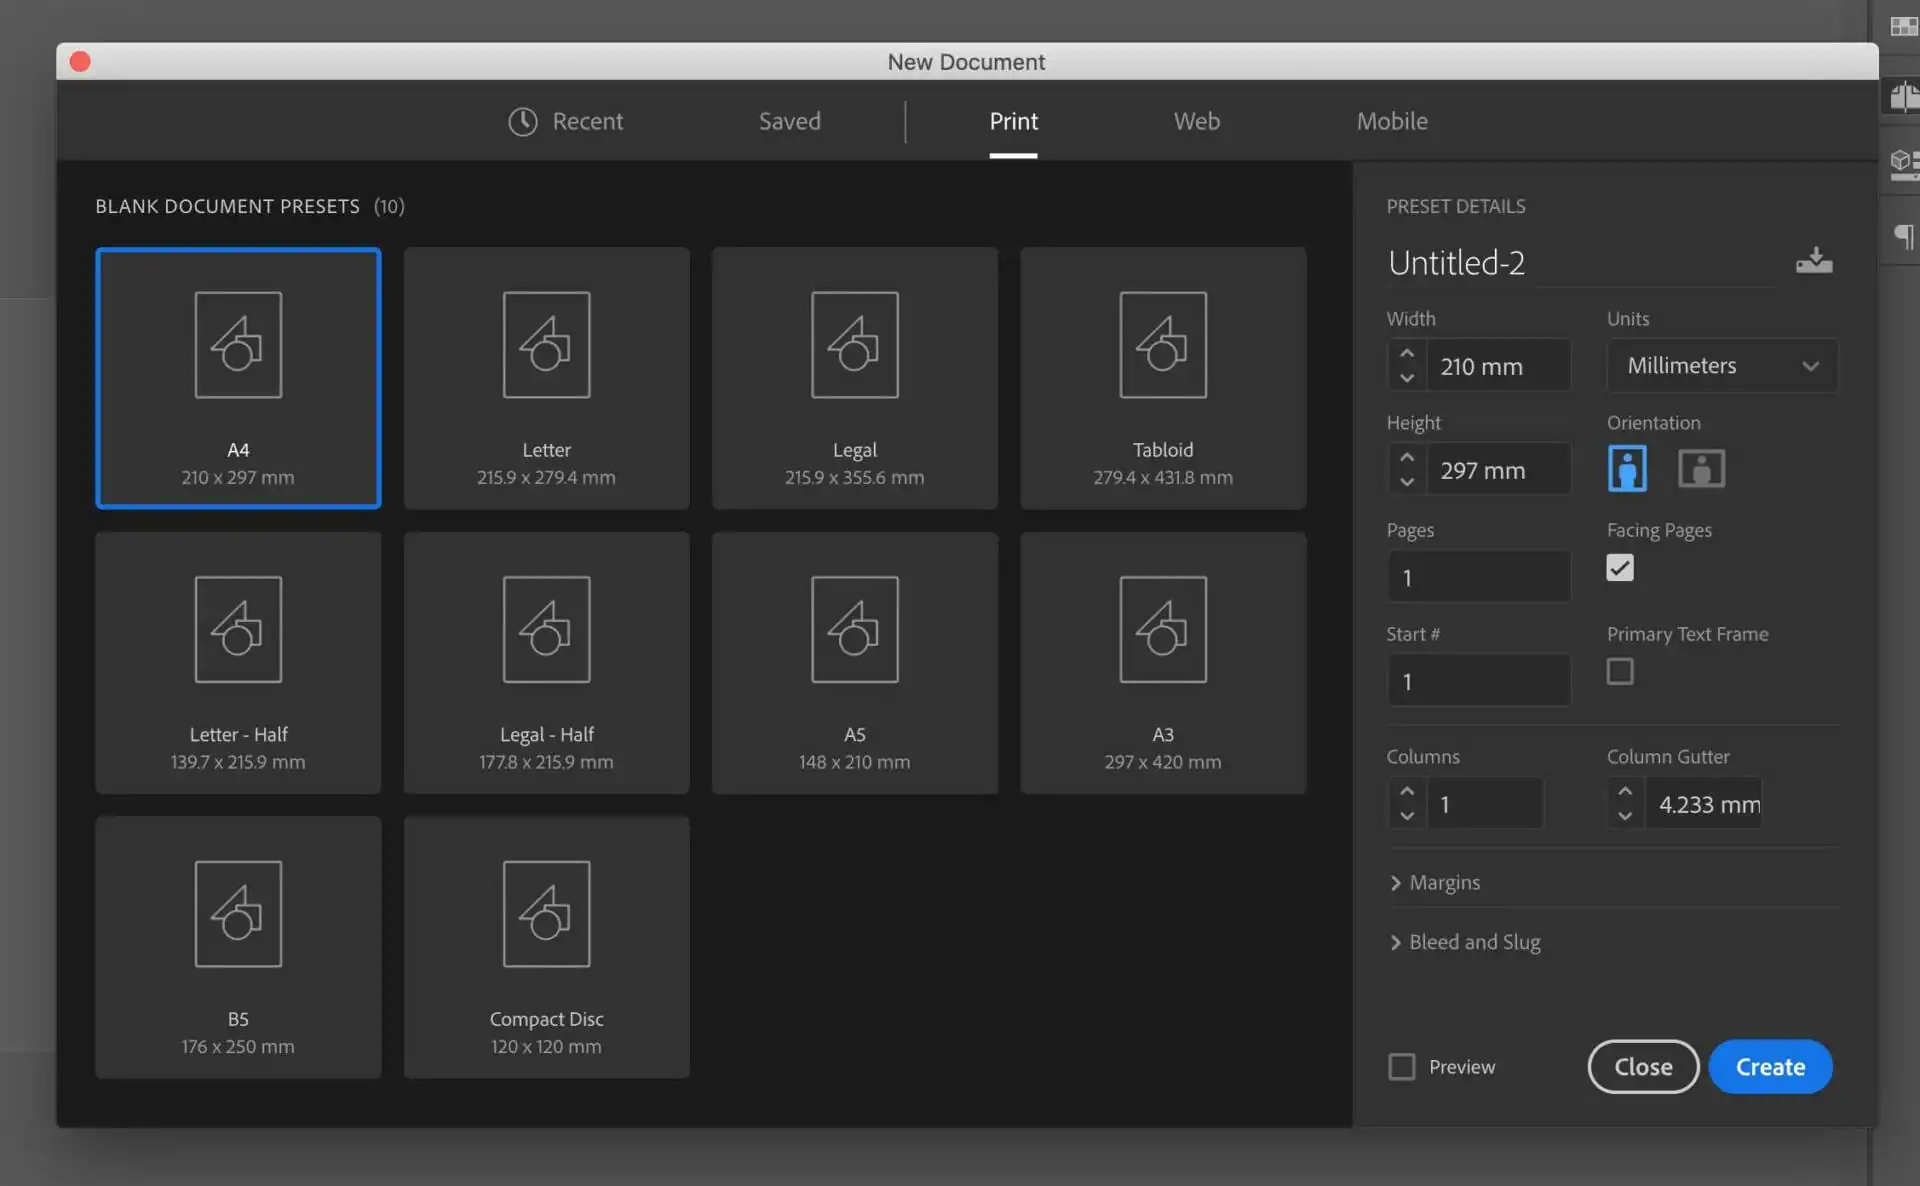Image resolution: width=1920 pixels, height=1186 pixels.
Task: Toggle the Preview checkbox
Action: coord(1402,1067)
